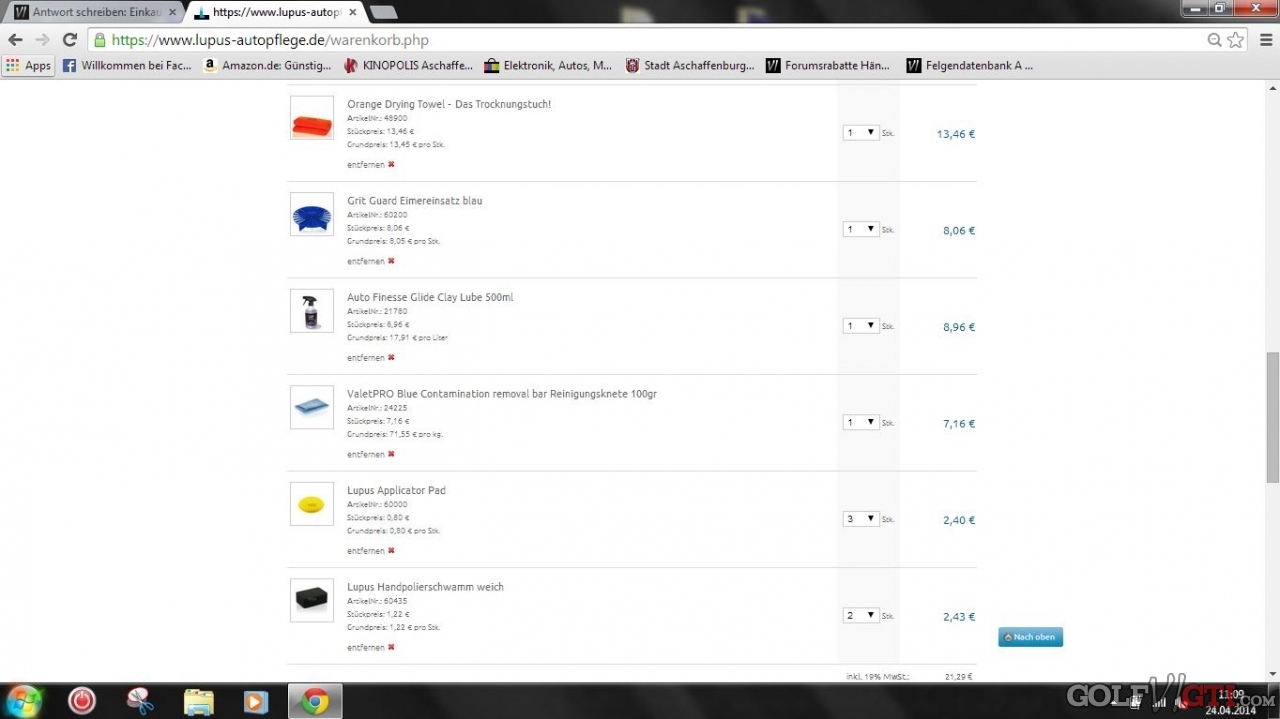Open the KINOPOLIS Aschaffe... bookmark

tap(409, 66)
